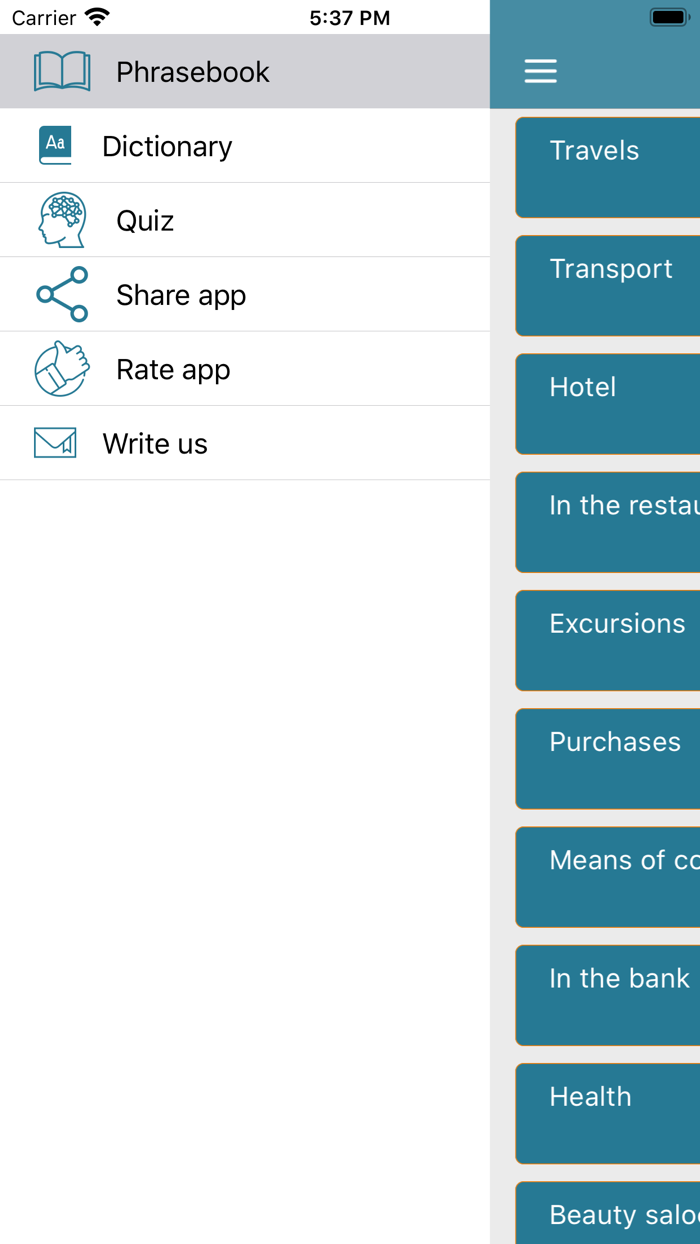This screenshot has width=700, height=1244.
Task: Open the Dictionary menu entry
Action: (x=167, y=146)
